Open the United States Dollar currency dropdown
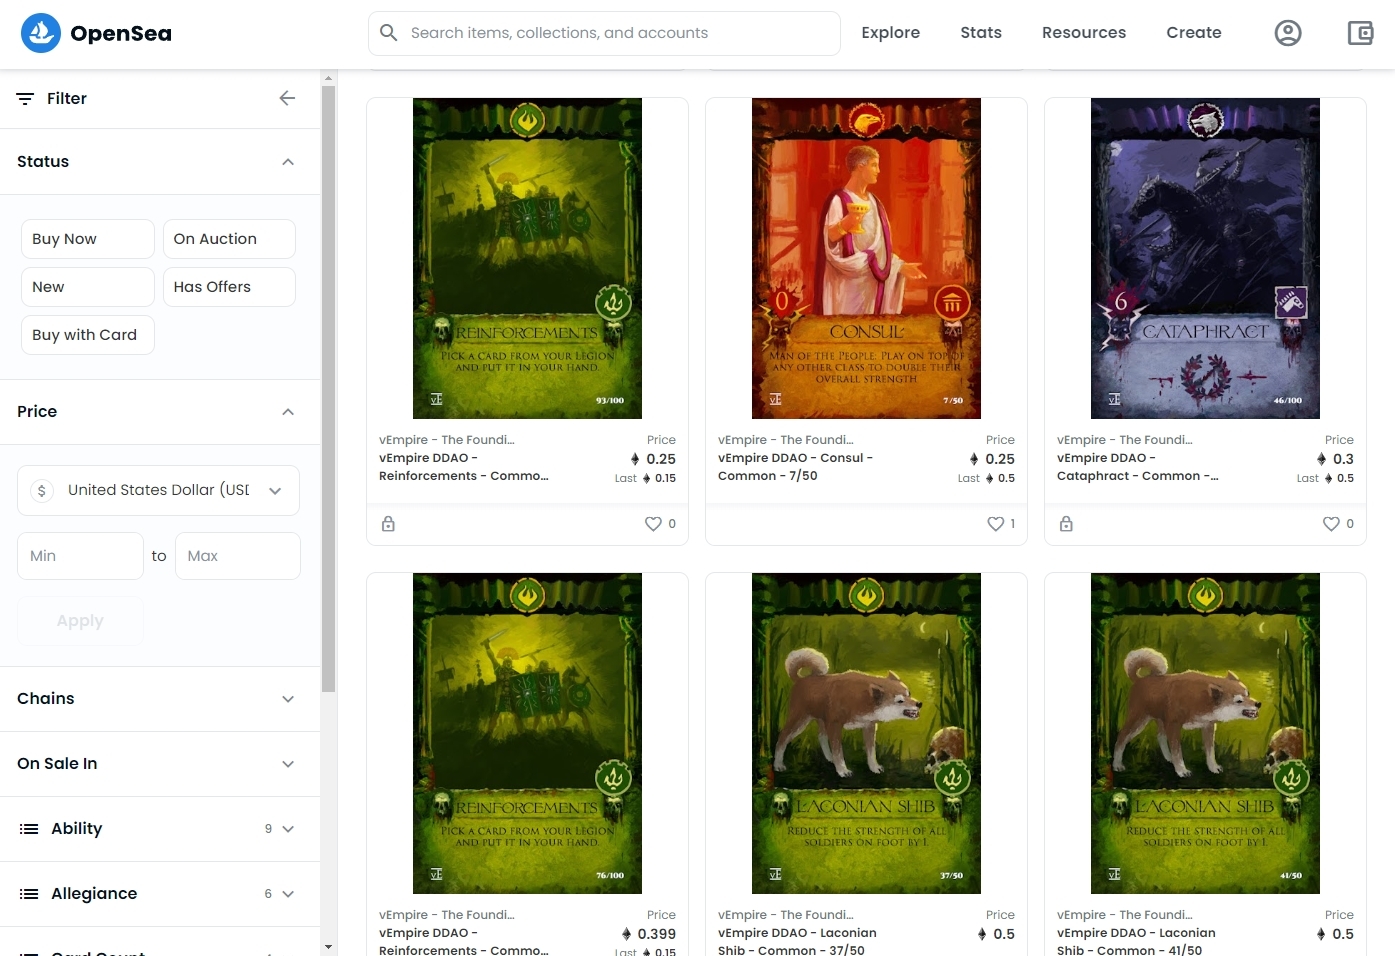The image size is (1395, 956). pos(158,490)
